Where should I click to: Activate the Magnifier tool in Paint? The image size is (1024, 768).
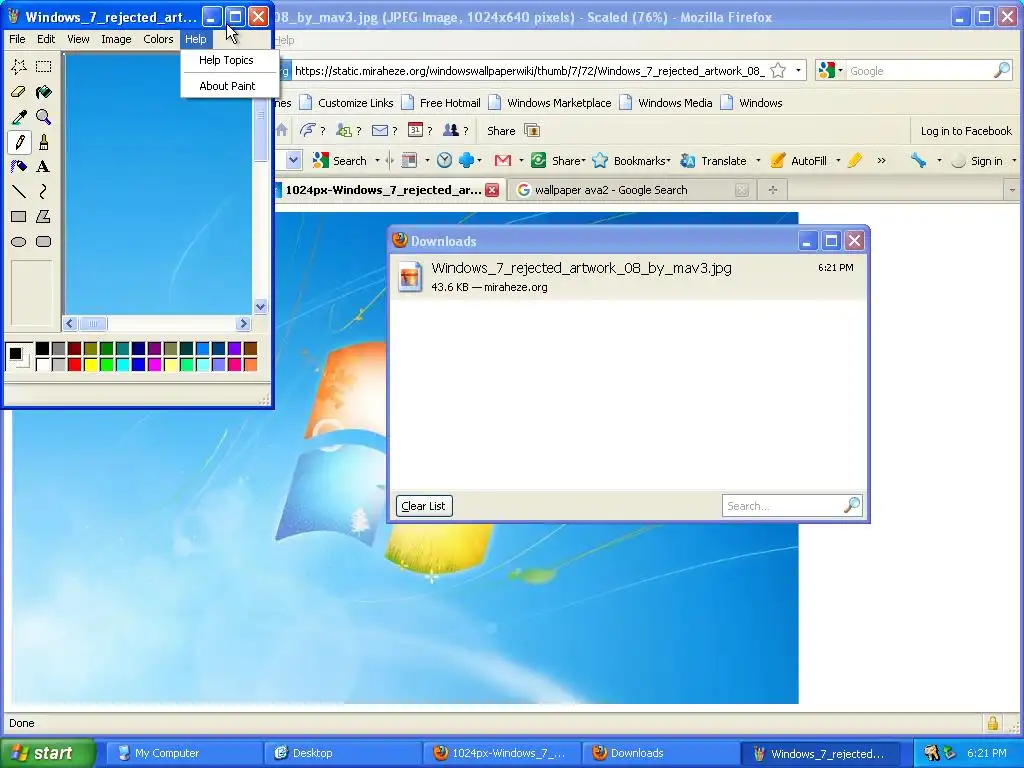coord(44,117)
